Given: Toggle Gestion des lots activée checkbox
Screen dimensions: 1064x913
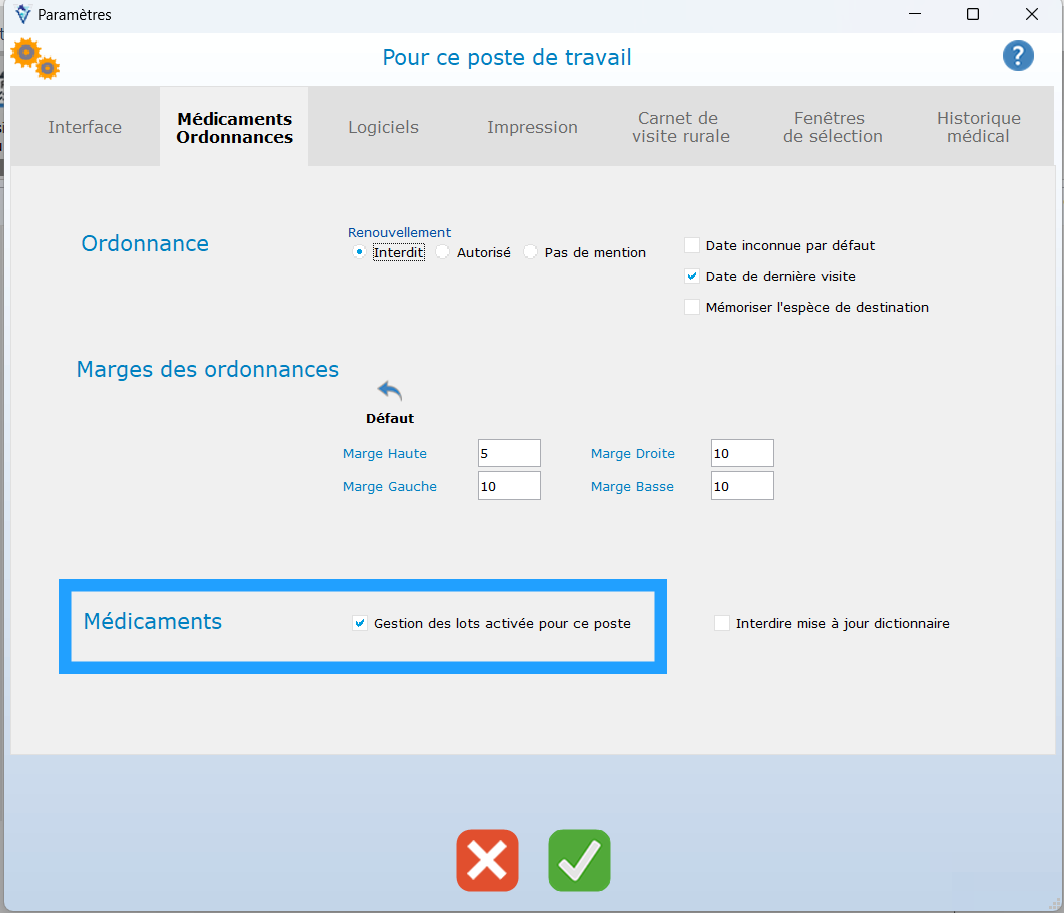Looking at the screenshot, I should [x=360, y=623].
